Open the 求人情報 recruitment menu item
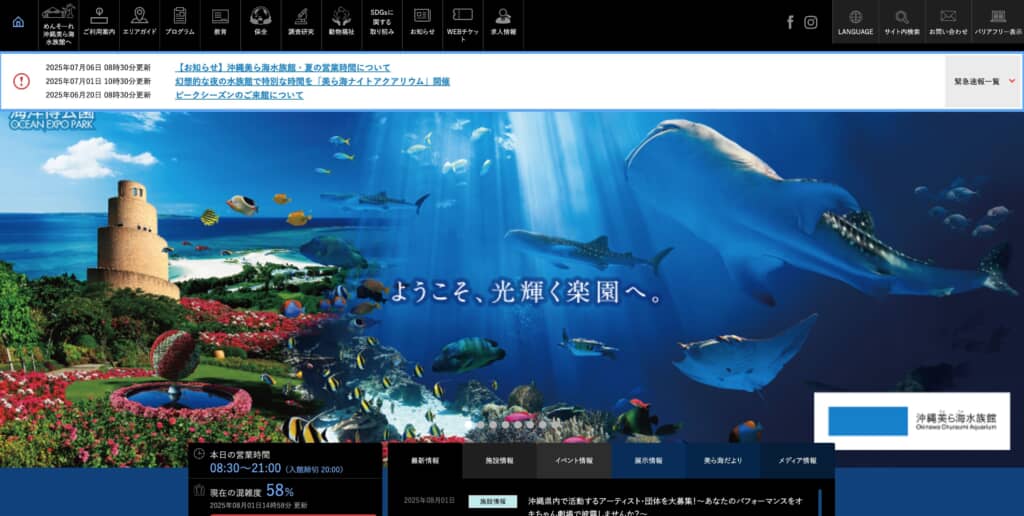The width and height of the screenshot is (1024, 516). tap(503, 22)
